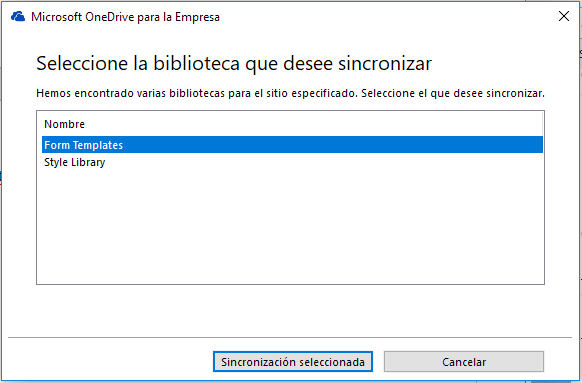
Task: Click the Nombre column header
Action: click(65, 124)
